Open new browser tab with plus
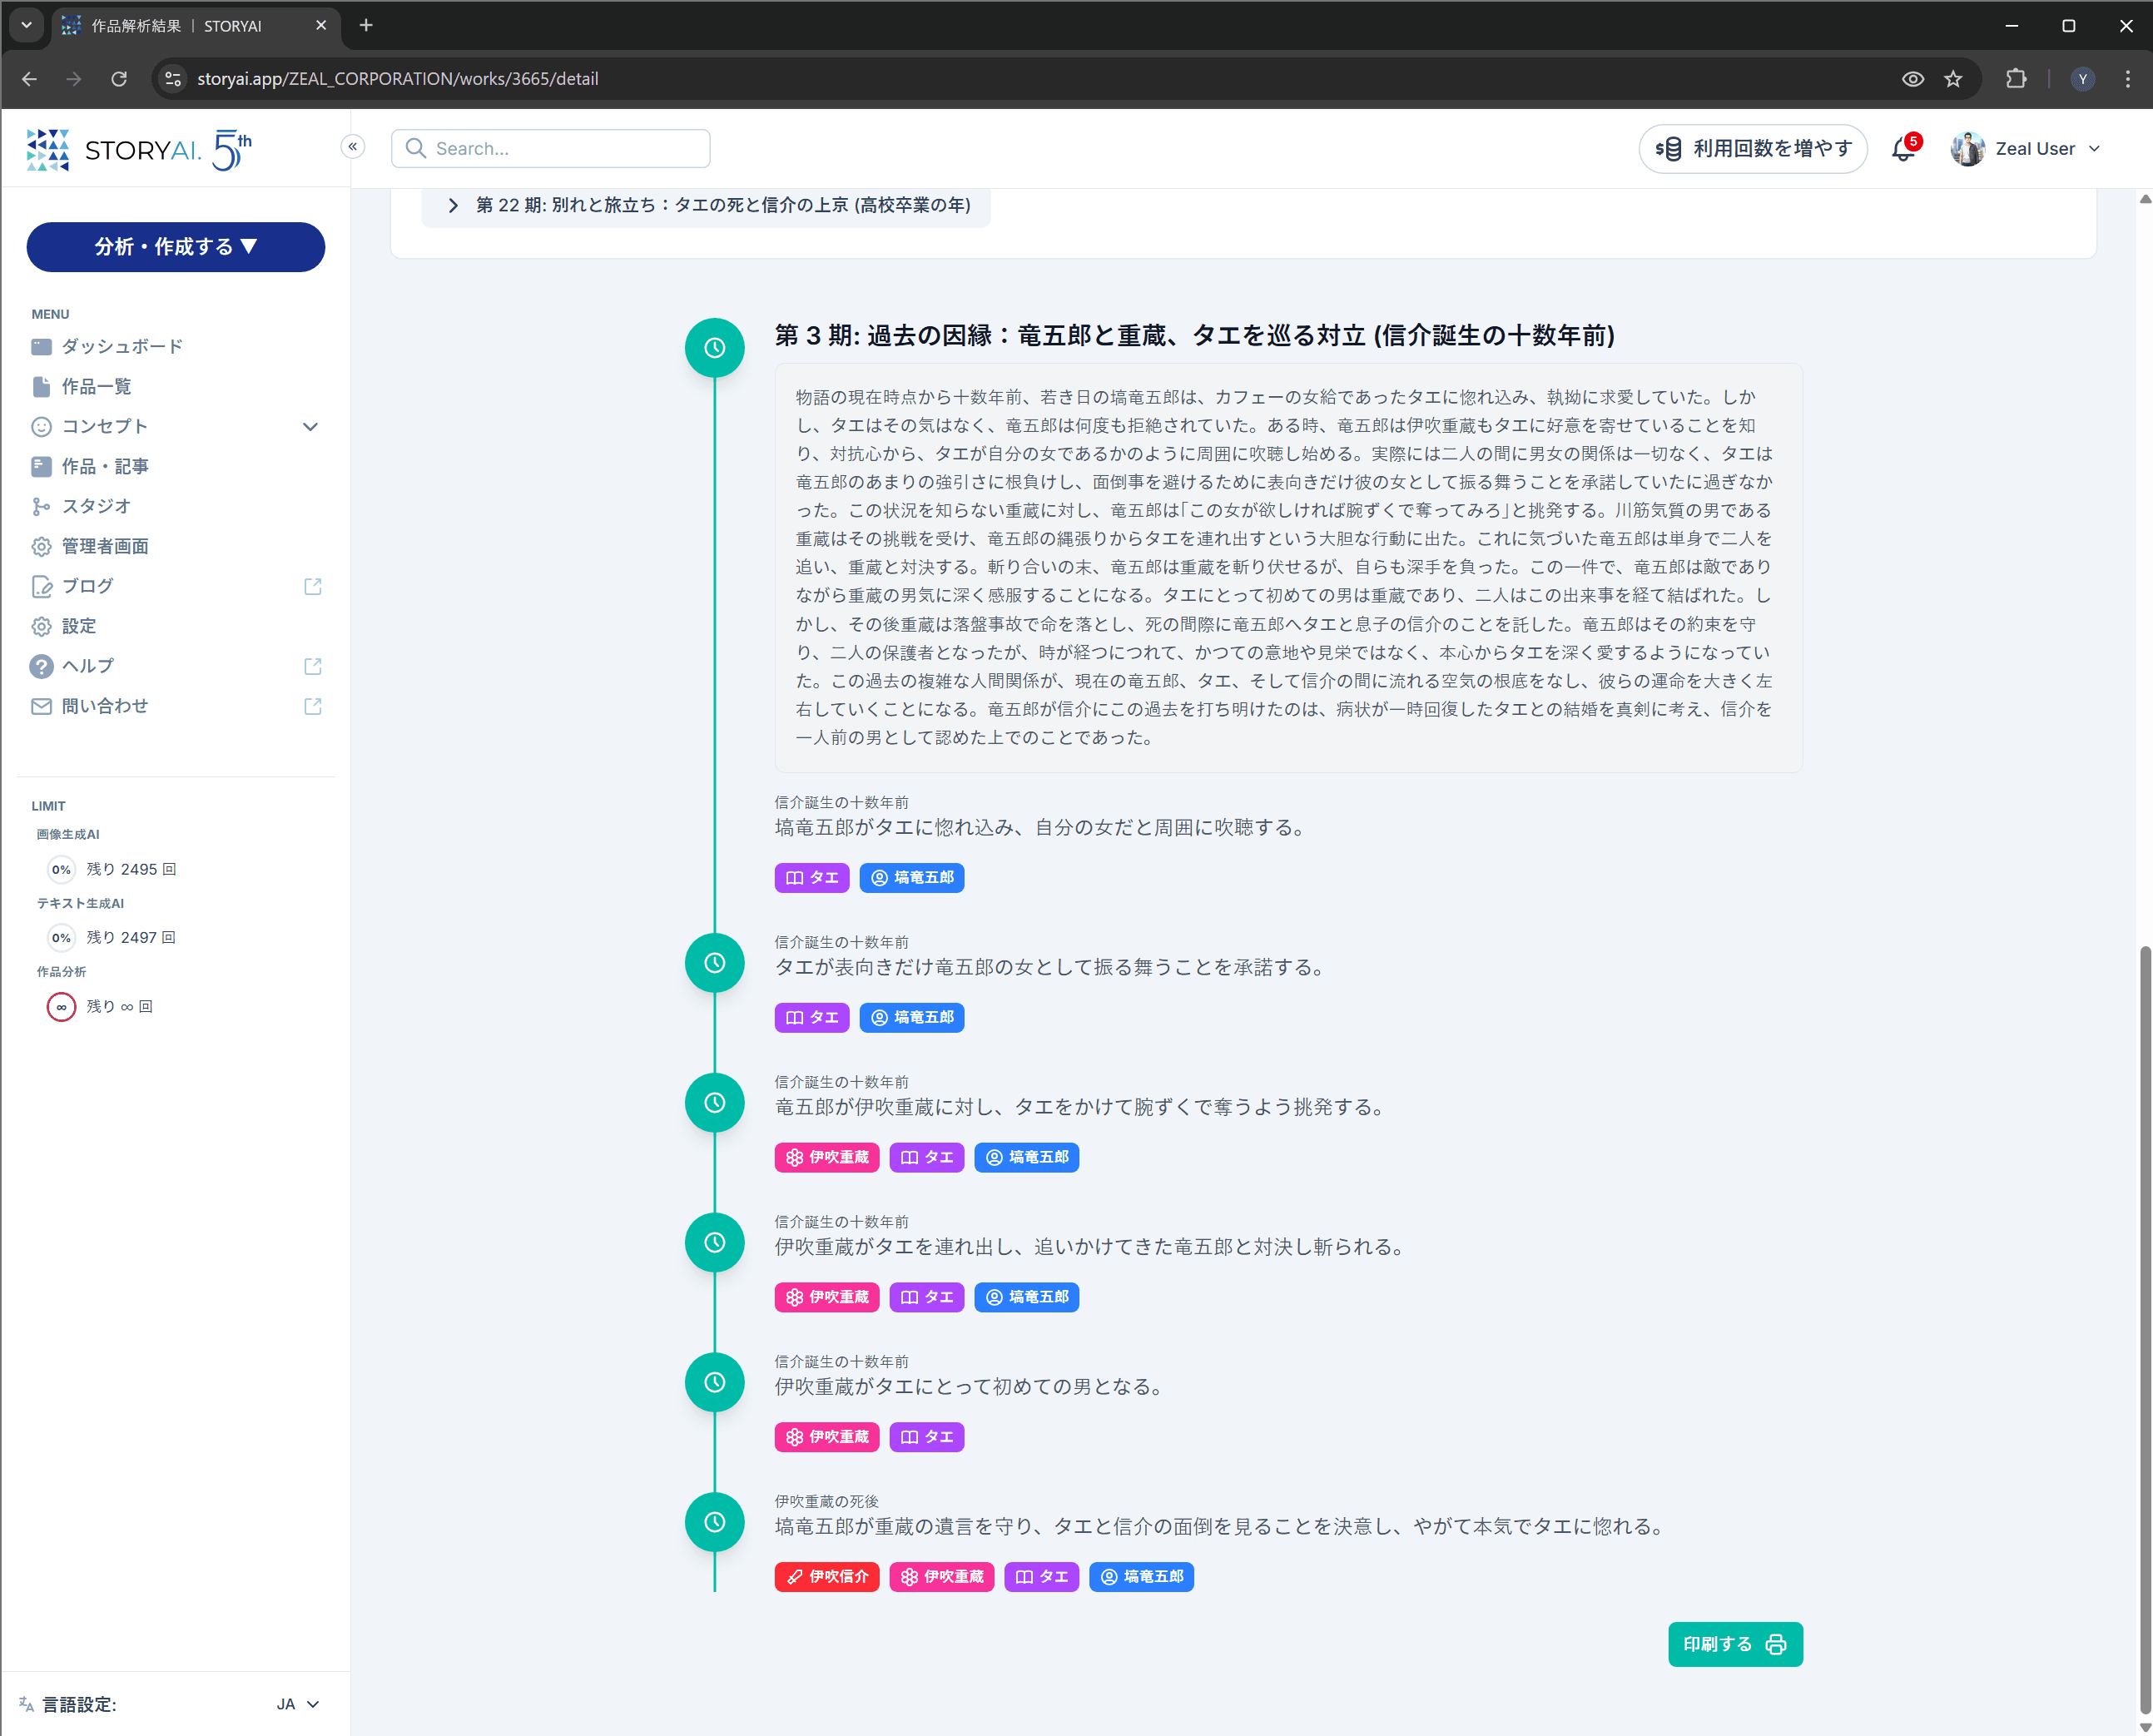 point(366,25)
